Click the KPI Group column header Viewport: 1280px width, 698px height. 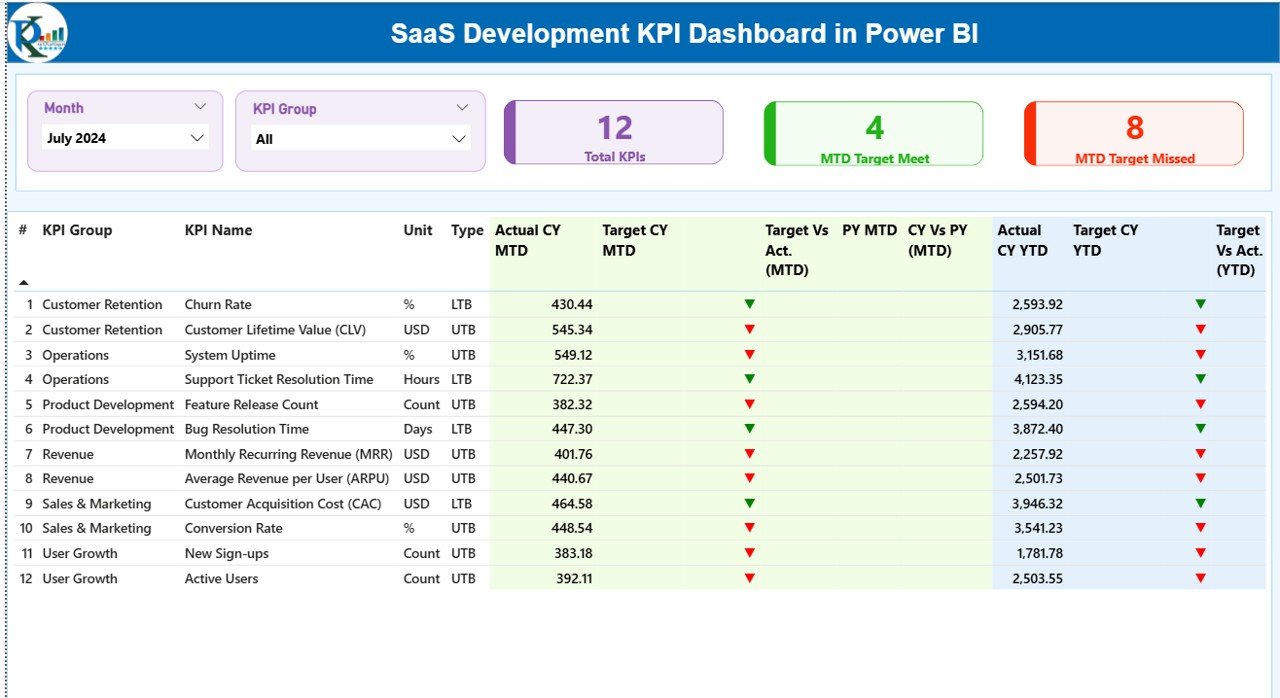tap(77, 230)
